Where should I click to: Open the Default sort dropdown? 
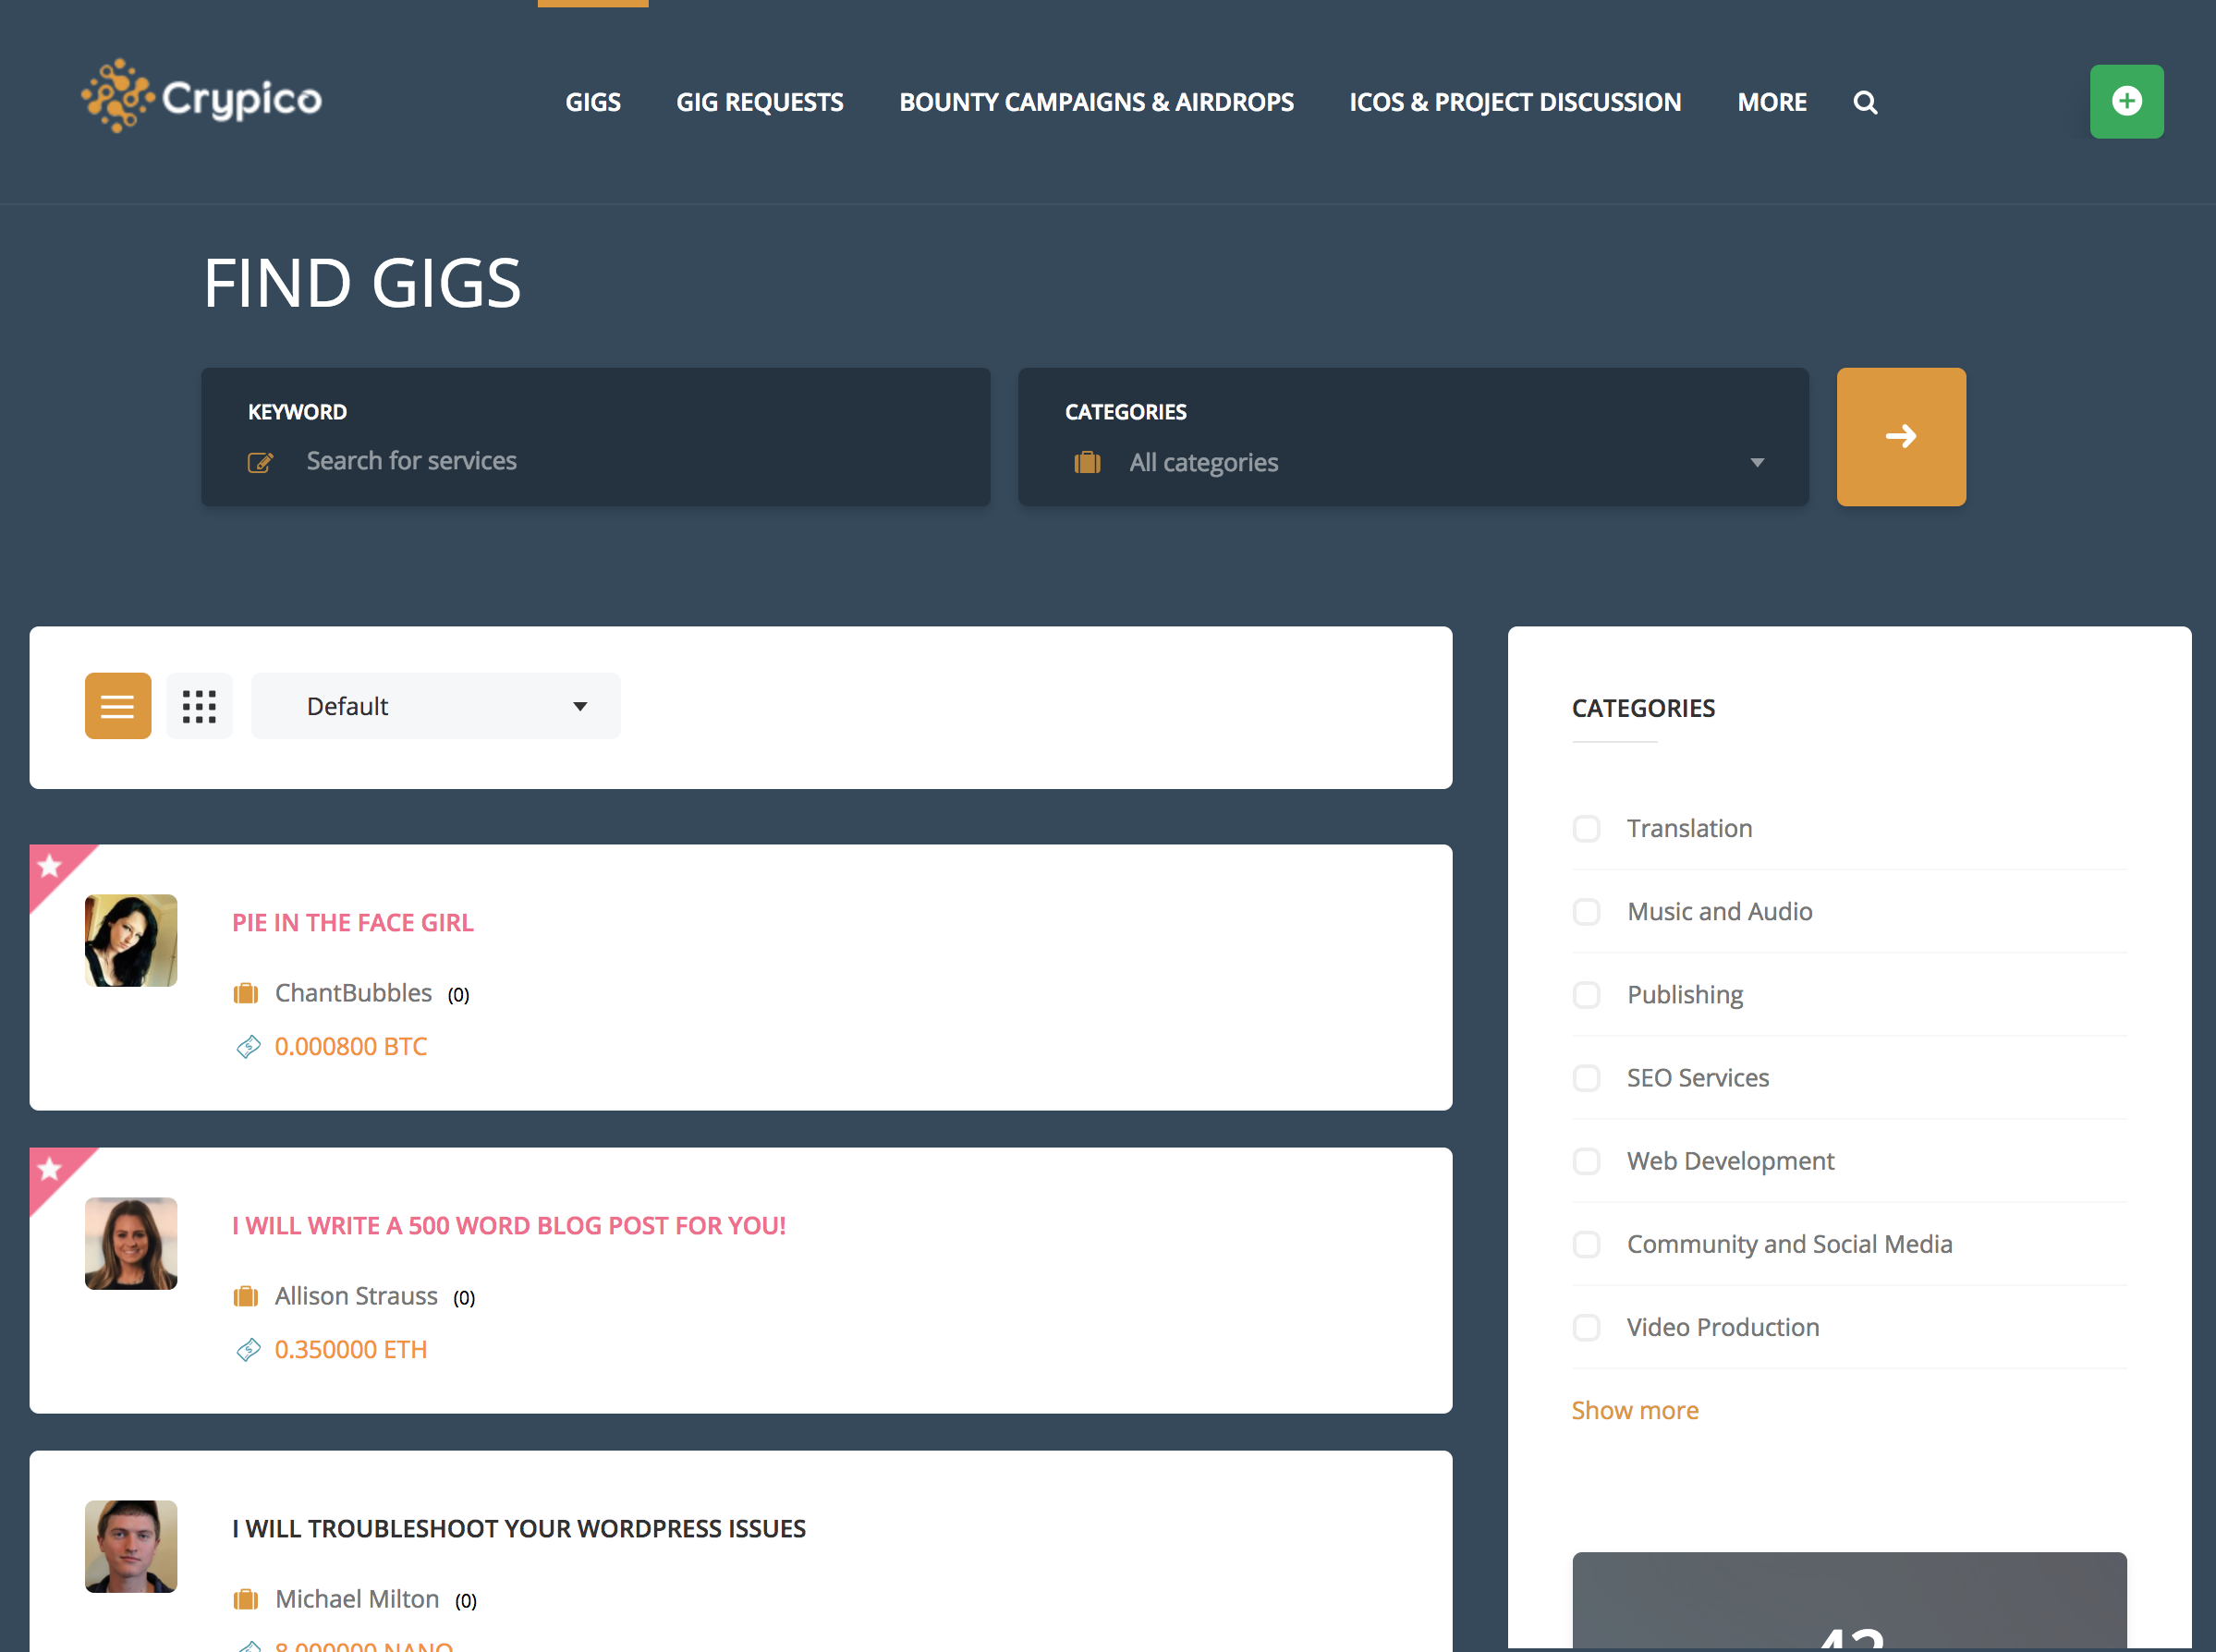tap(435, 705)
